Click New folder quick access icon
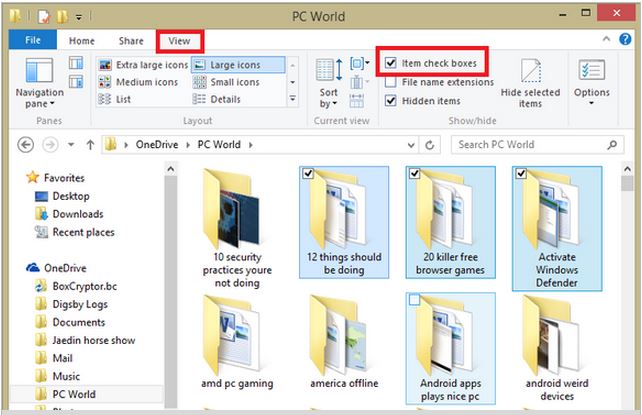 tap(62, 16)
